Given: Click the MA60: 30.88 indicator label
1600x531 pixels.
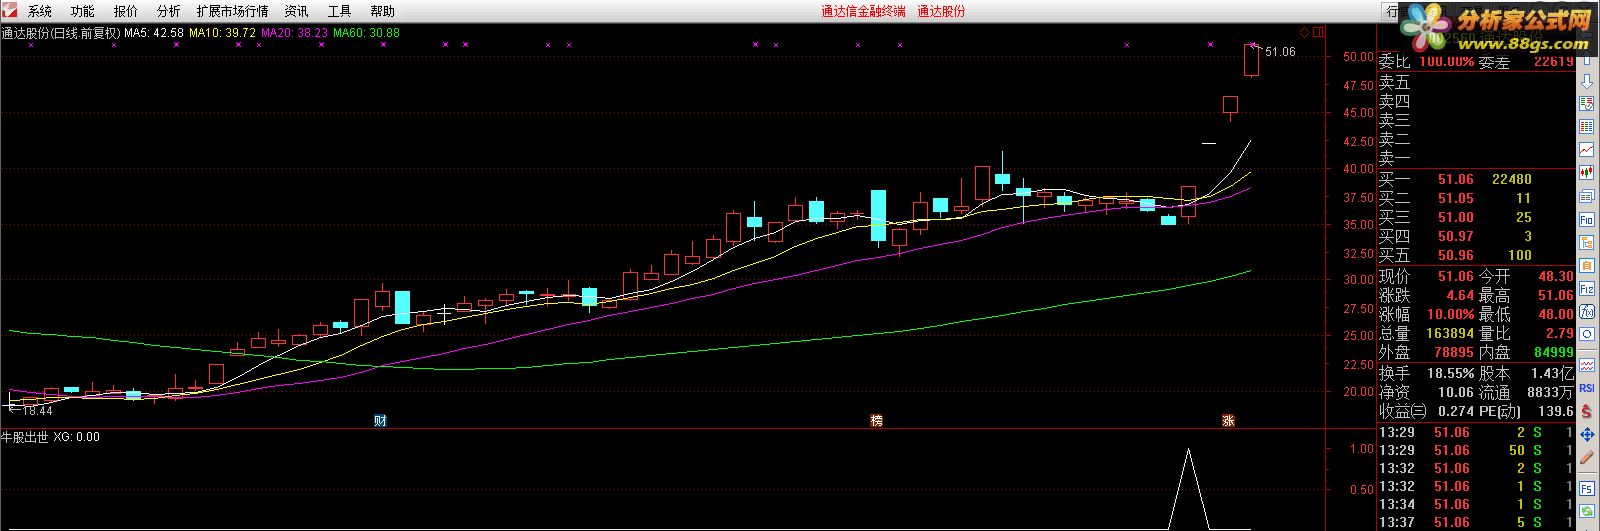Looking at the screenshot, I should (x=367, y=33).
